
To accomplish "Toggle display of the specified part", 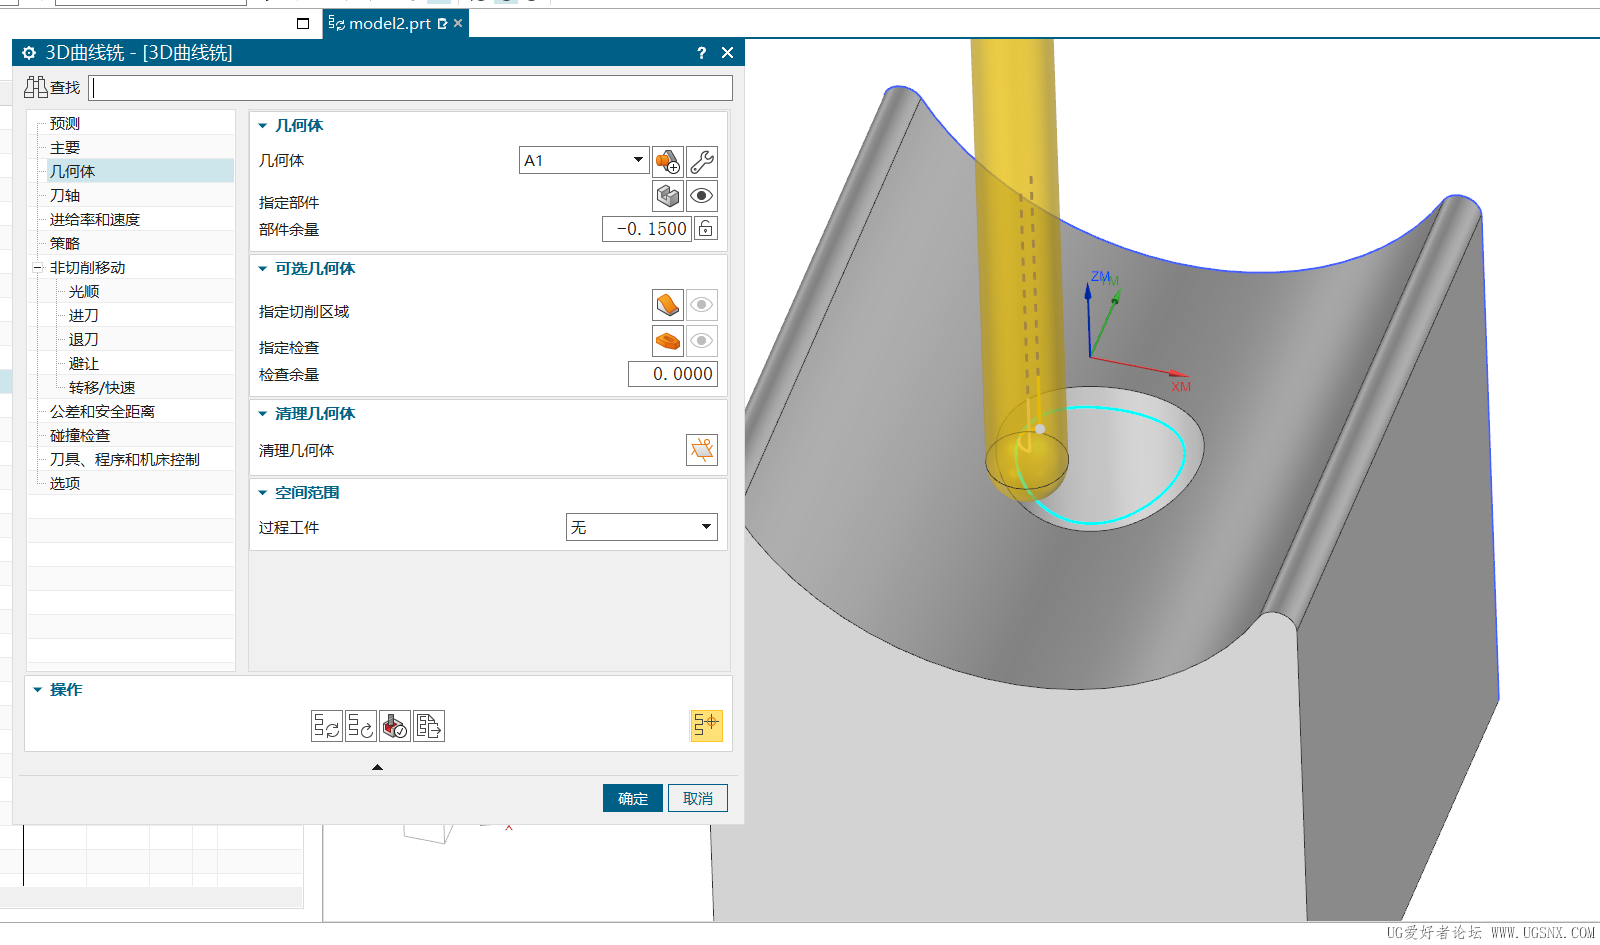I will point(702,196).
